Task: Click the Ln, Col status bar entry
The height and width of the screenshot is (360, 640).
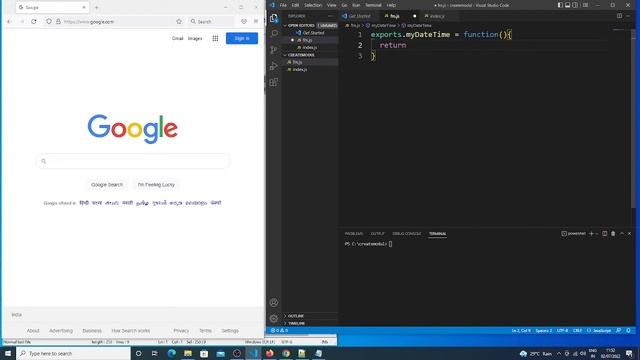Action: (x=521, y=330)
